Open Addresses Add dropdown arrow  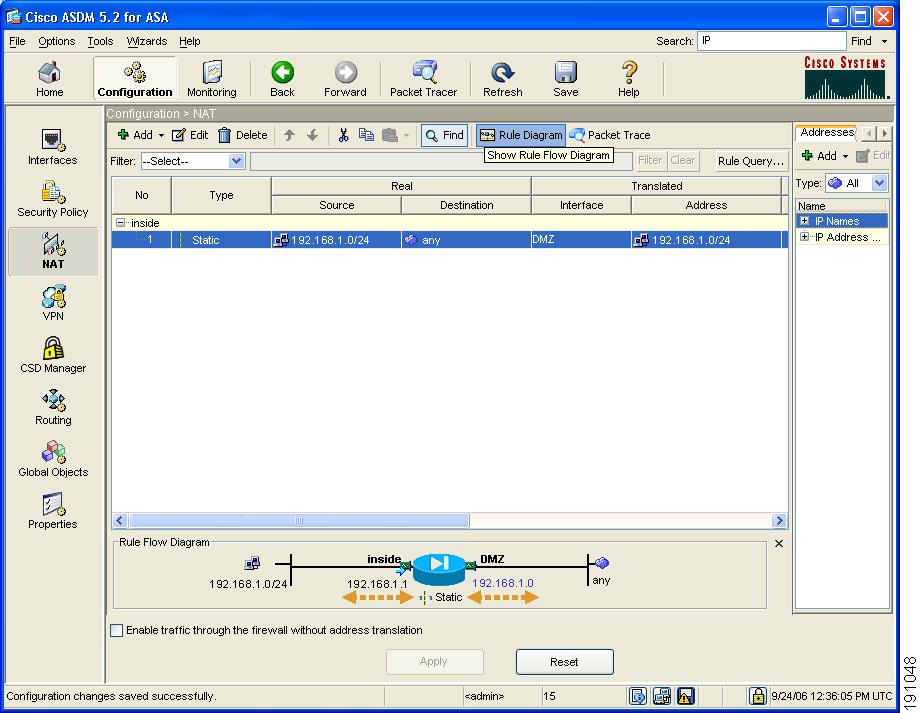pos(845,156)
